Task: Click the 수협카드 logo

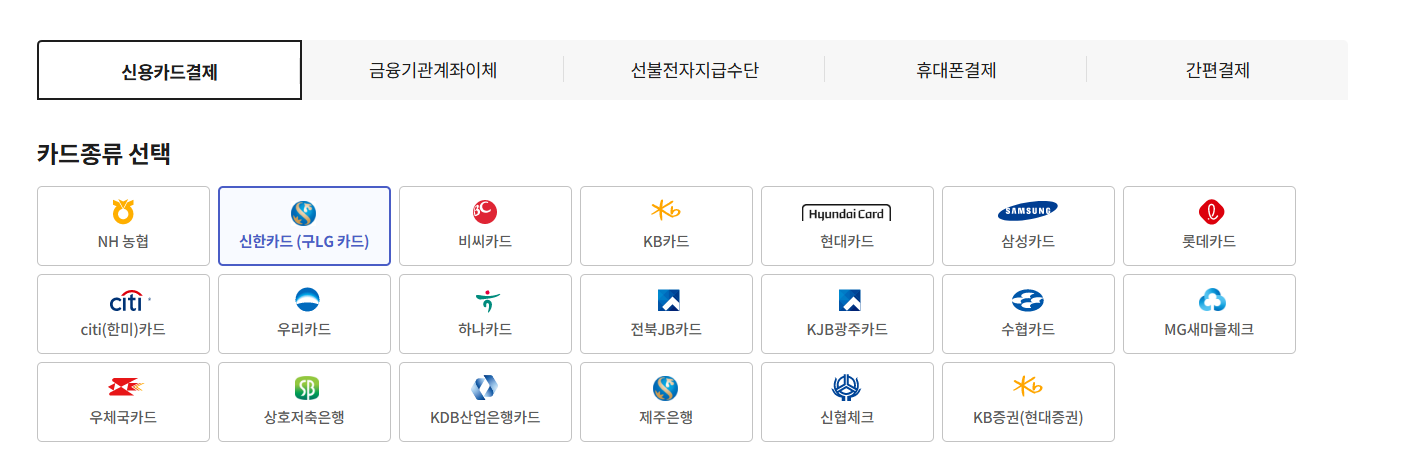Action: pyautogui.click(x=1028, y=300)
